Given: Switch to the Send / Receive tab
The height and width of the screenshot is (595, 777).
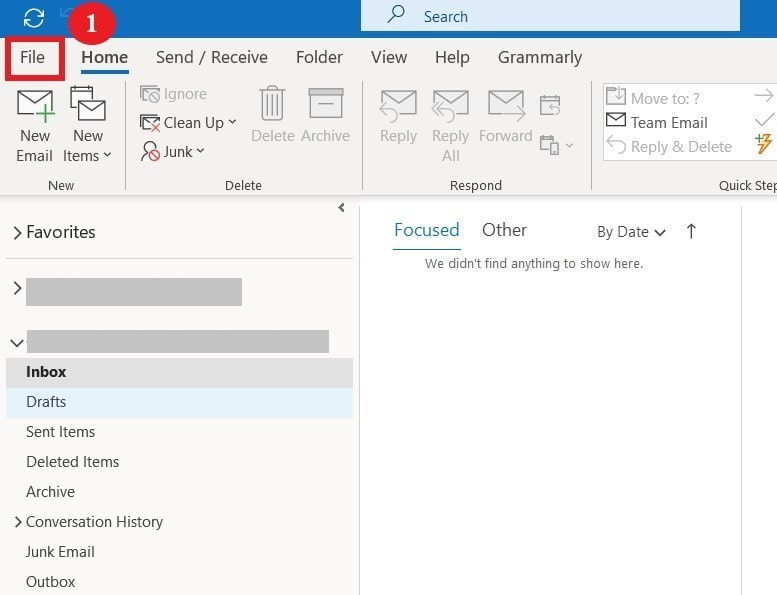Looking at the screenshot, I should (211, 57).
